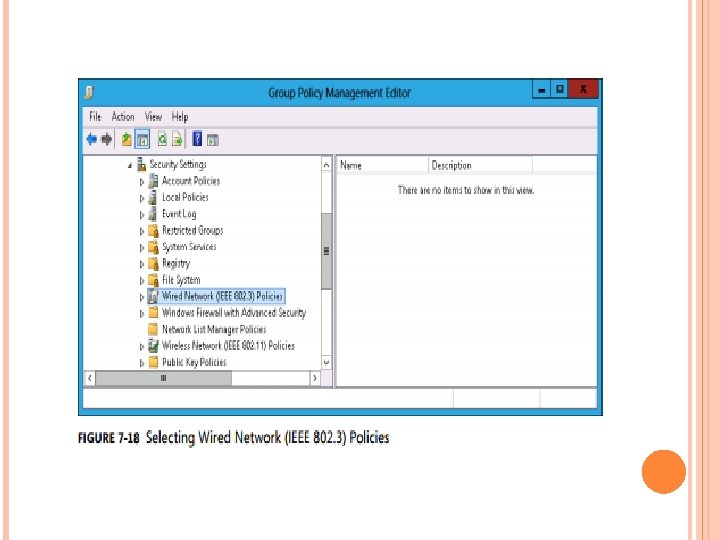Click the Wired Network policies icon
The width and height of the screenshot is (720, 540).
click(153, 297)
